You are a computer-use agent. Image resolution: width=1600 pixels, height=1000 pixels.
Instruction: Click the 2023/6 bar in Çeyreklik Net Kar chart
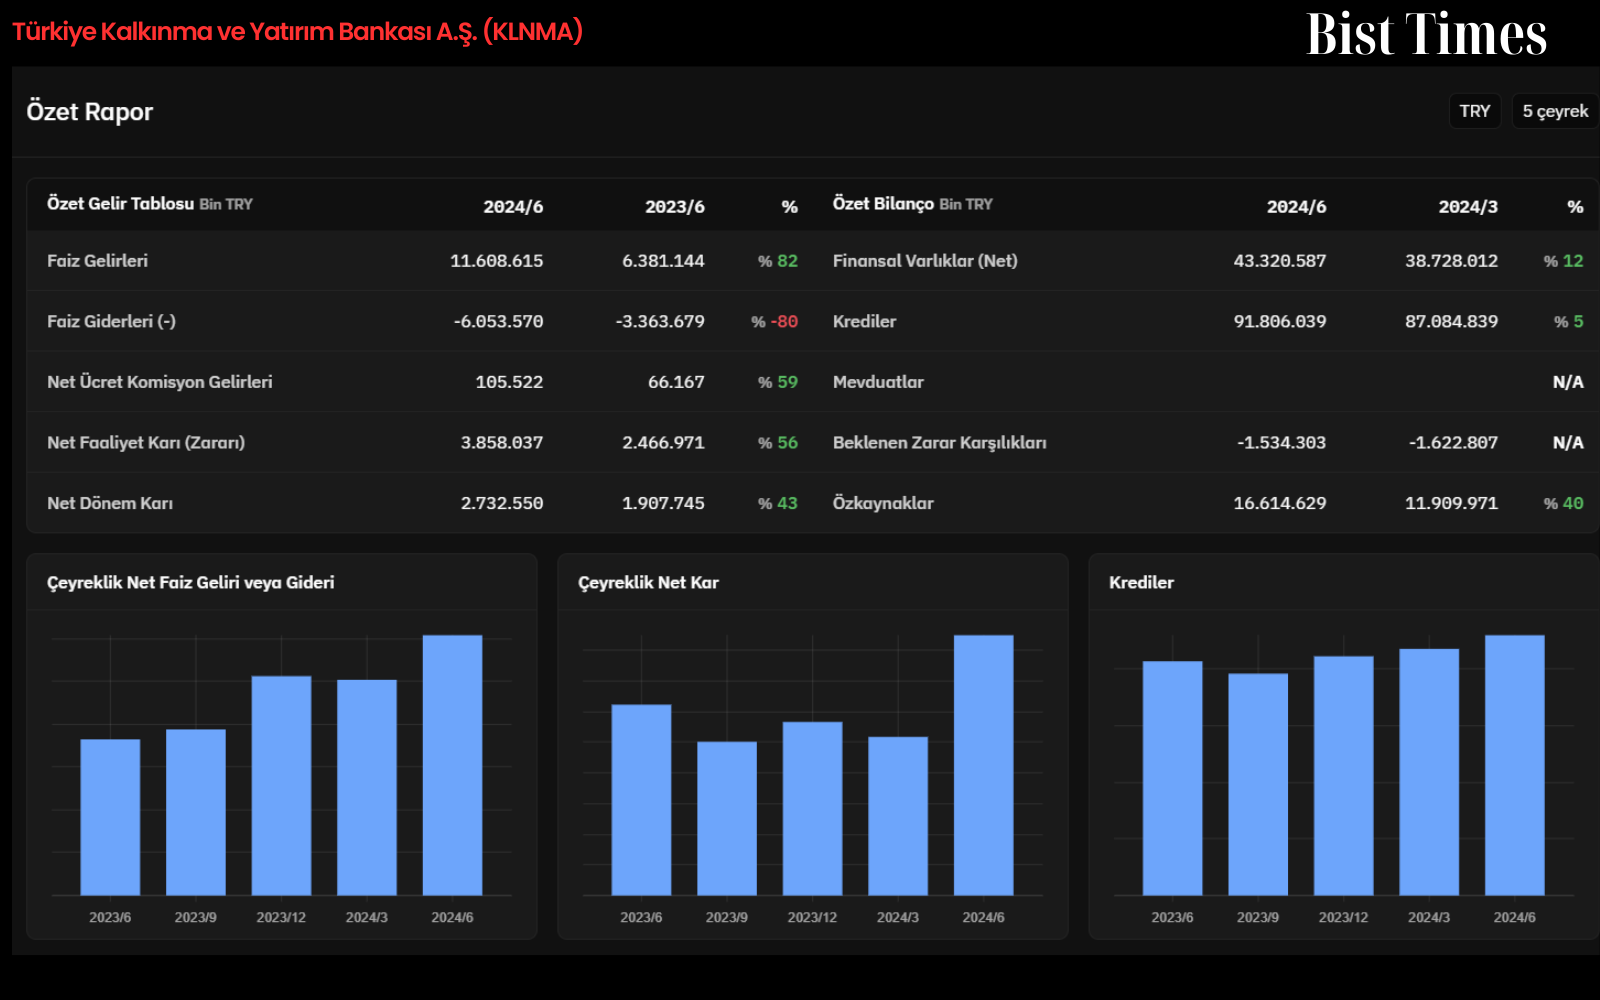[x=641, y=800]
